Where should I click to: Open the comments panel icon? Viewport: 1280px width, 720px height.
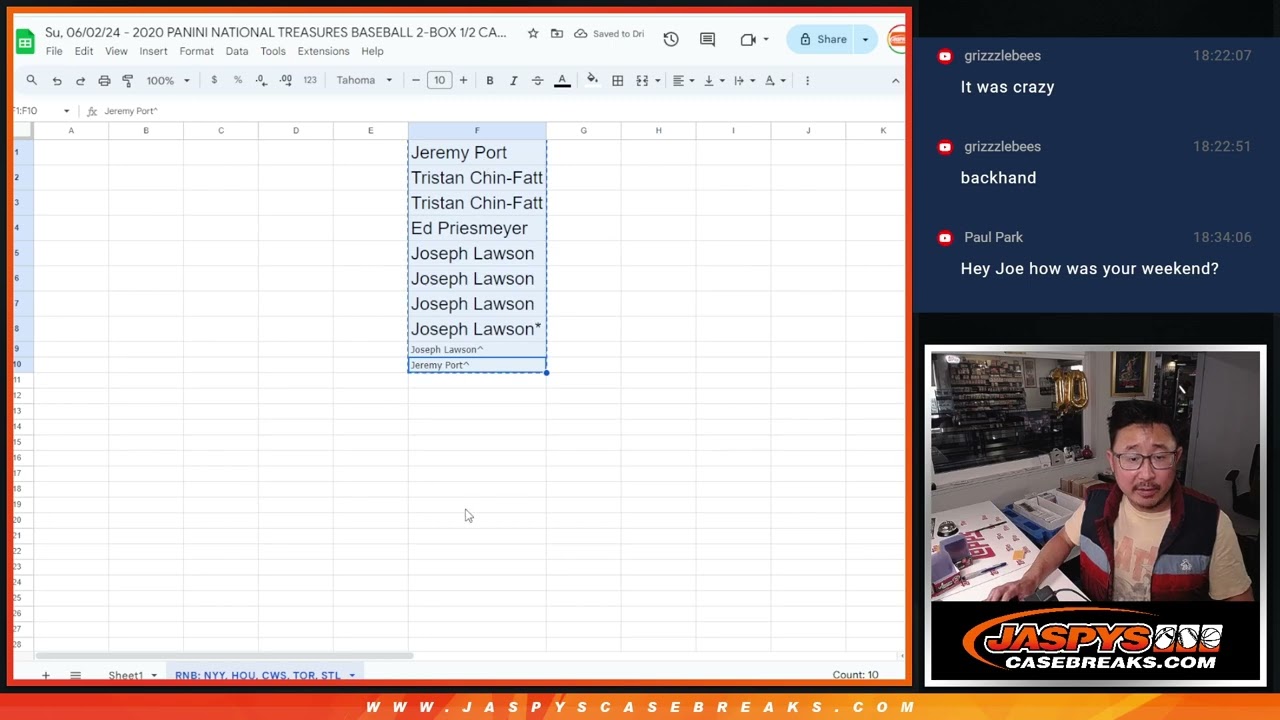tap(708, 39)
